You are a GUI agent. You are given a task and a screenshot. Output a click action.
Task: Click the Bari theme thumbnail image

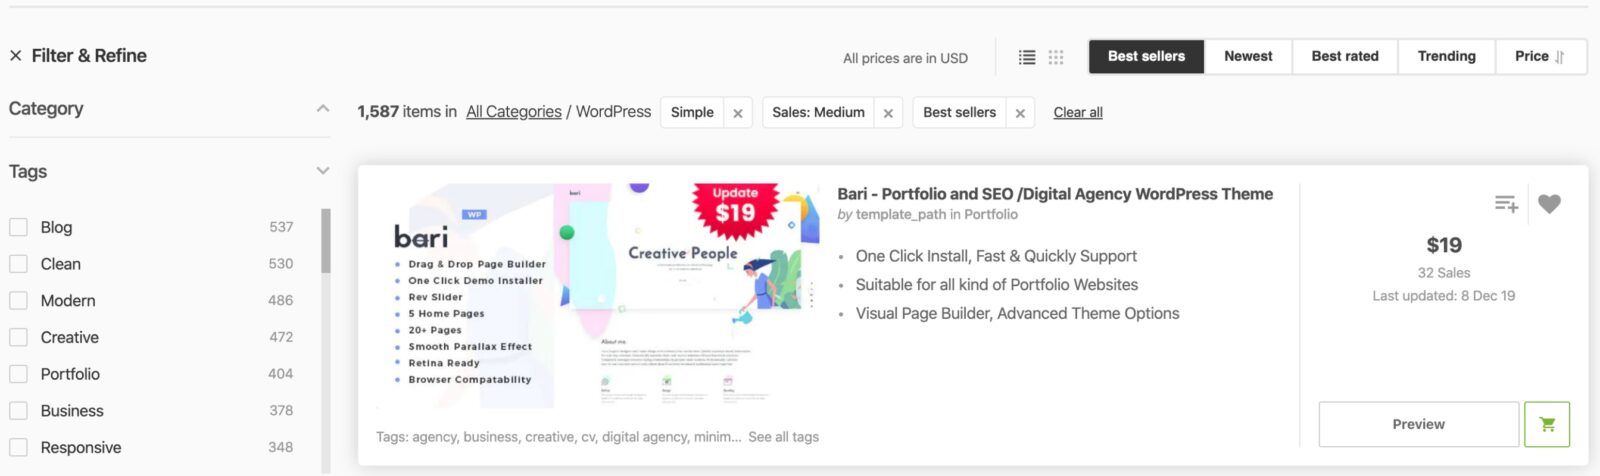pyautogui.click(x=598, y=296)
